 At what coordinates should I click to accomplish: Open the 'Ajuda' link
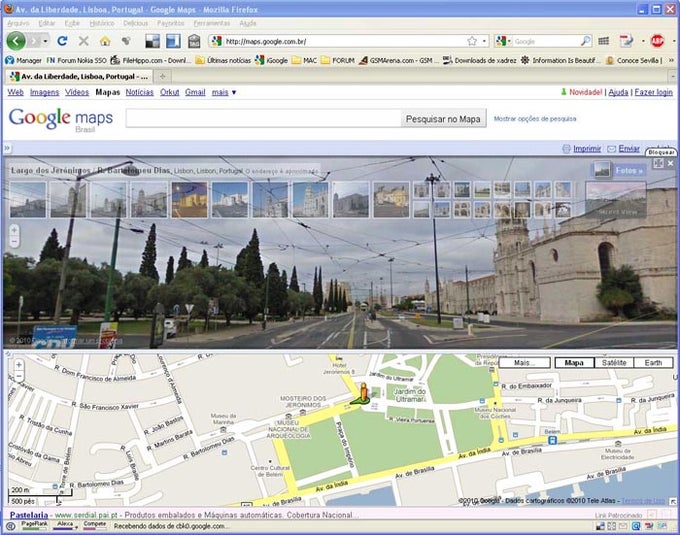(618, 92)
